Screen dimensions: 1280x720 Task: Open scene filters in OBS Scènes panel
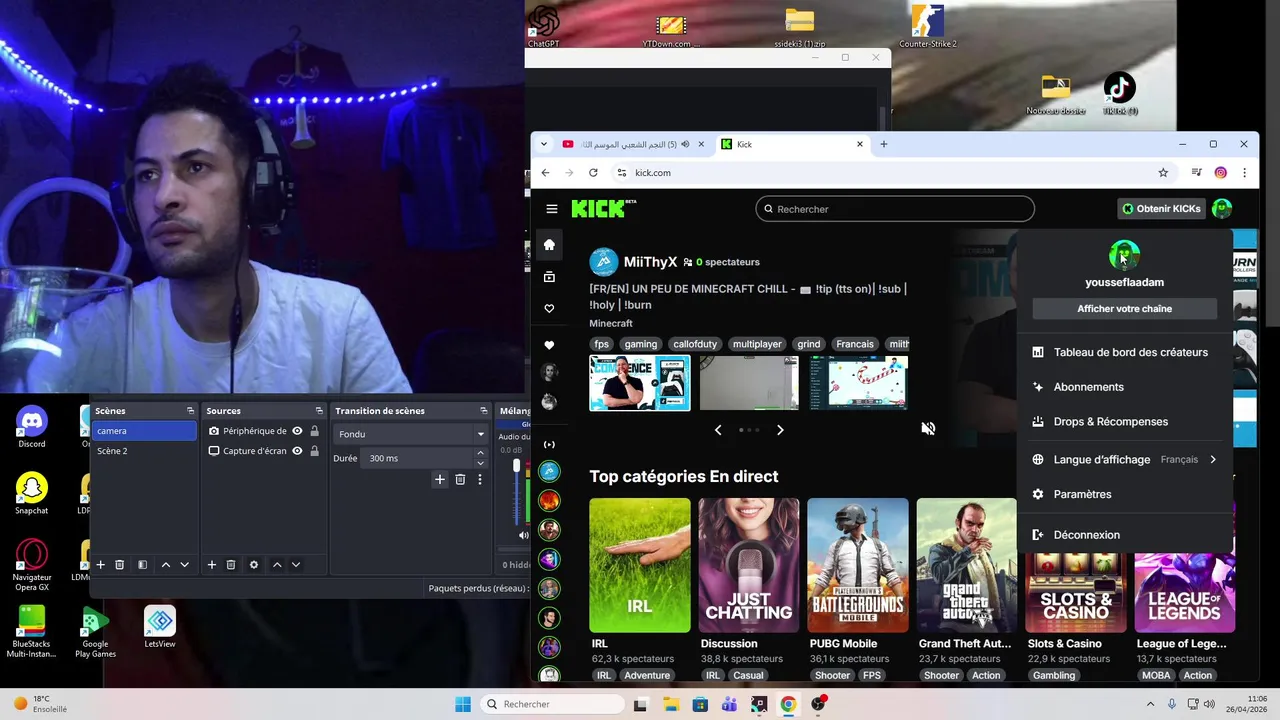(x=142, y=565)
